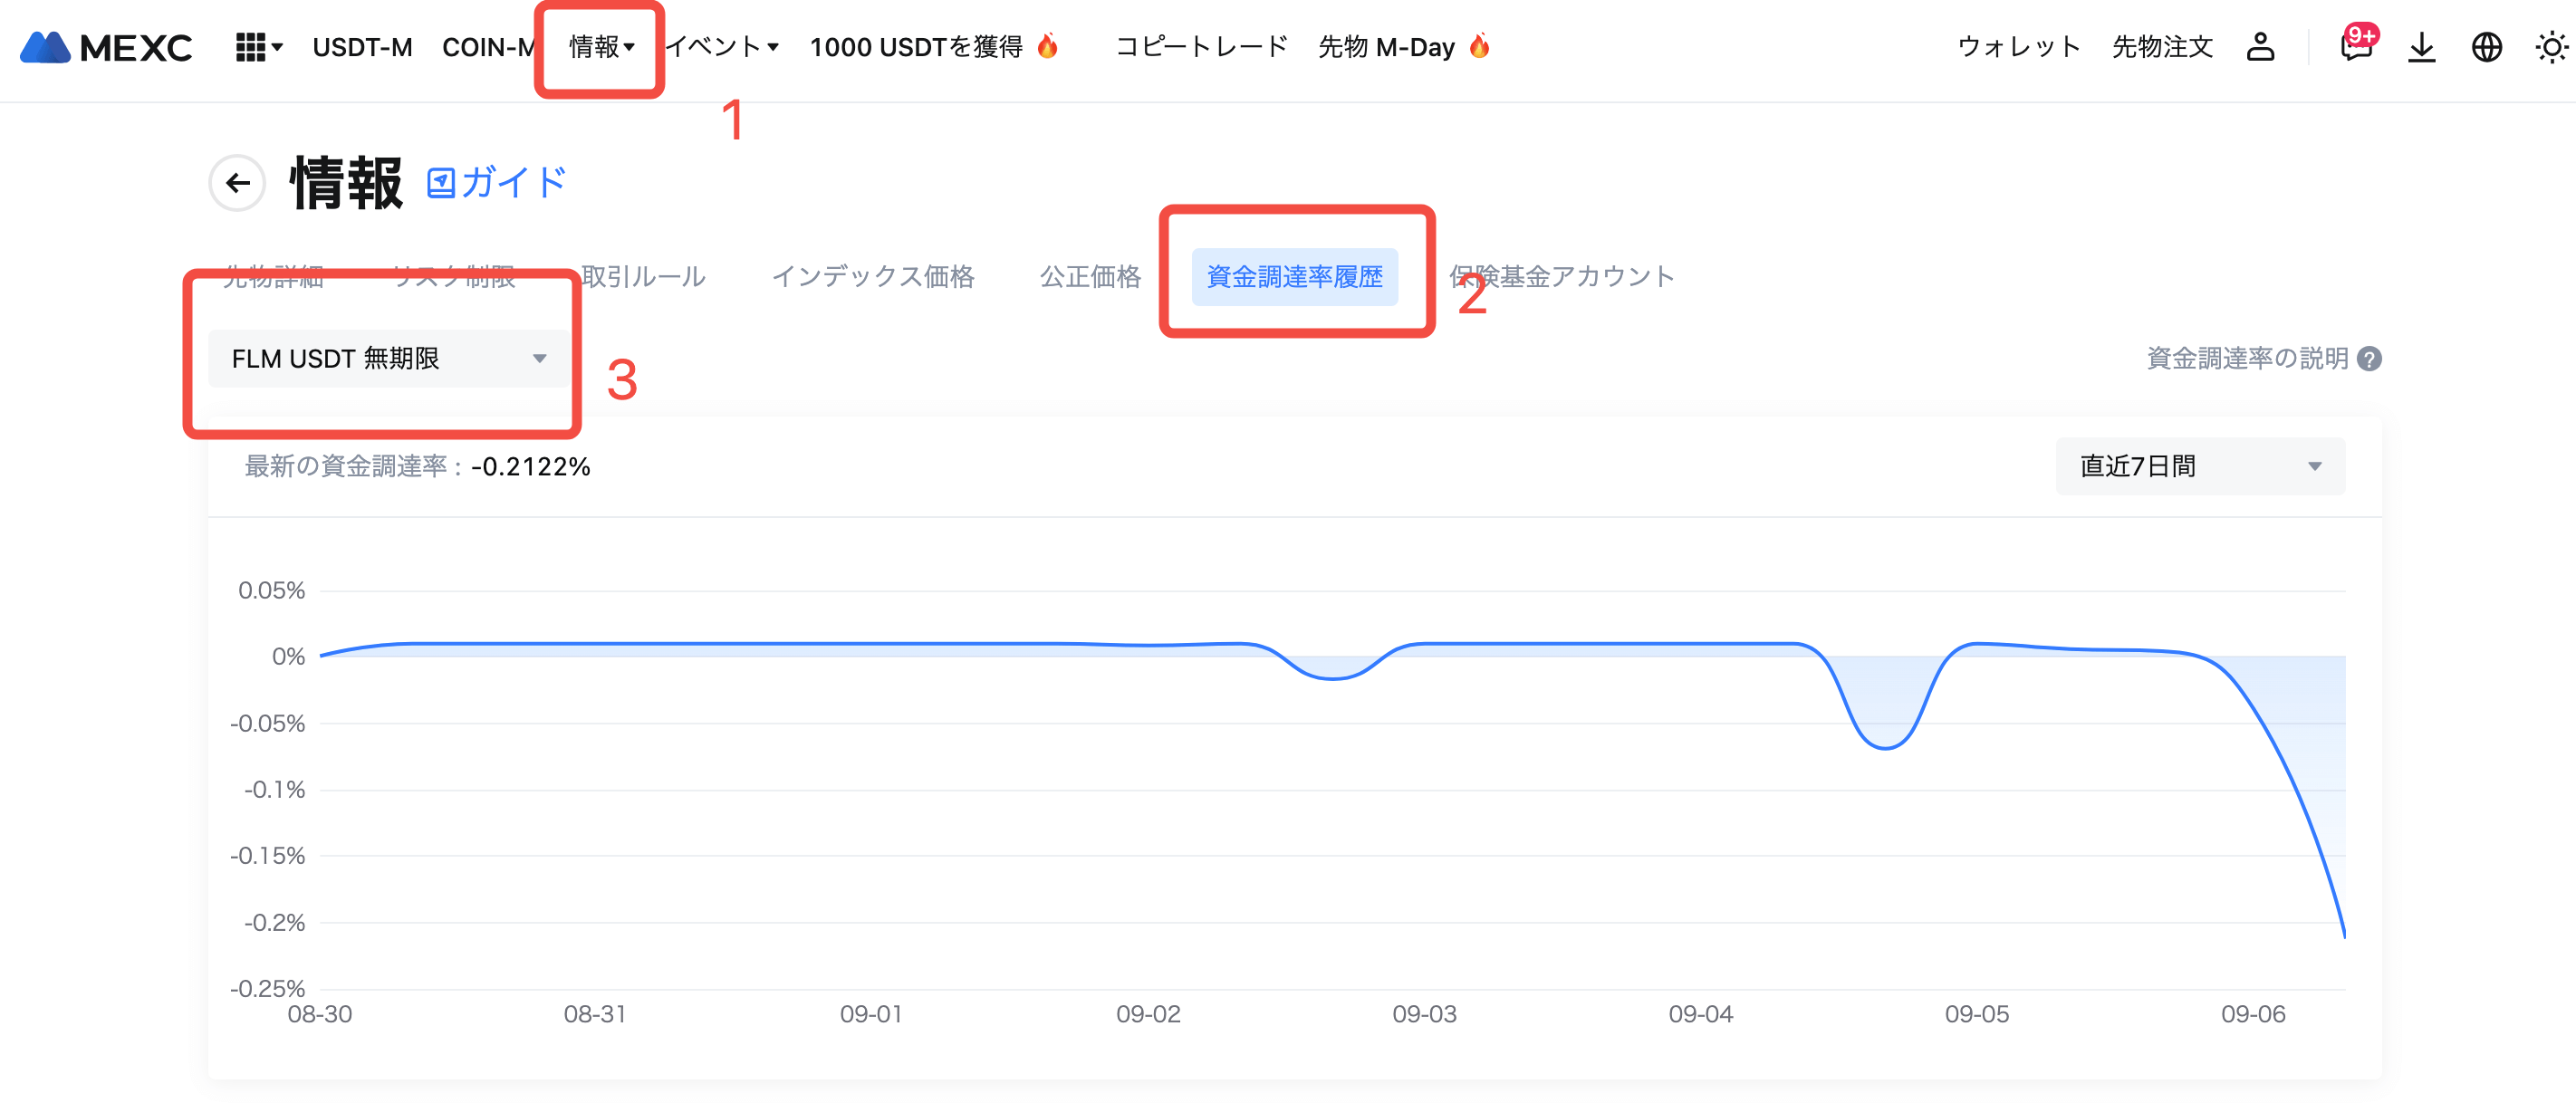Click the back arrow button
The width and height of the screenshot is (2576, 1103).
pos(237,183)
